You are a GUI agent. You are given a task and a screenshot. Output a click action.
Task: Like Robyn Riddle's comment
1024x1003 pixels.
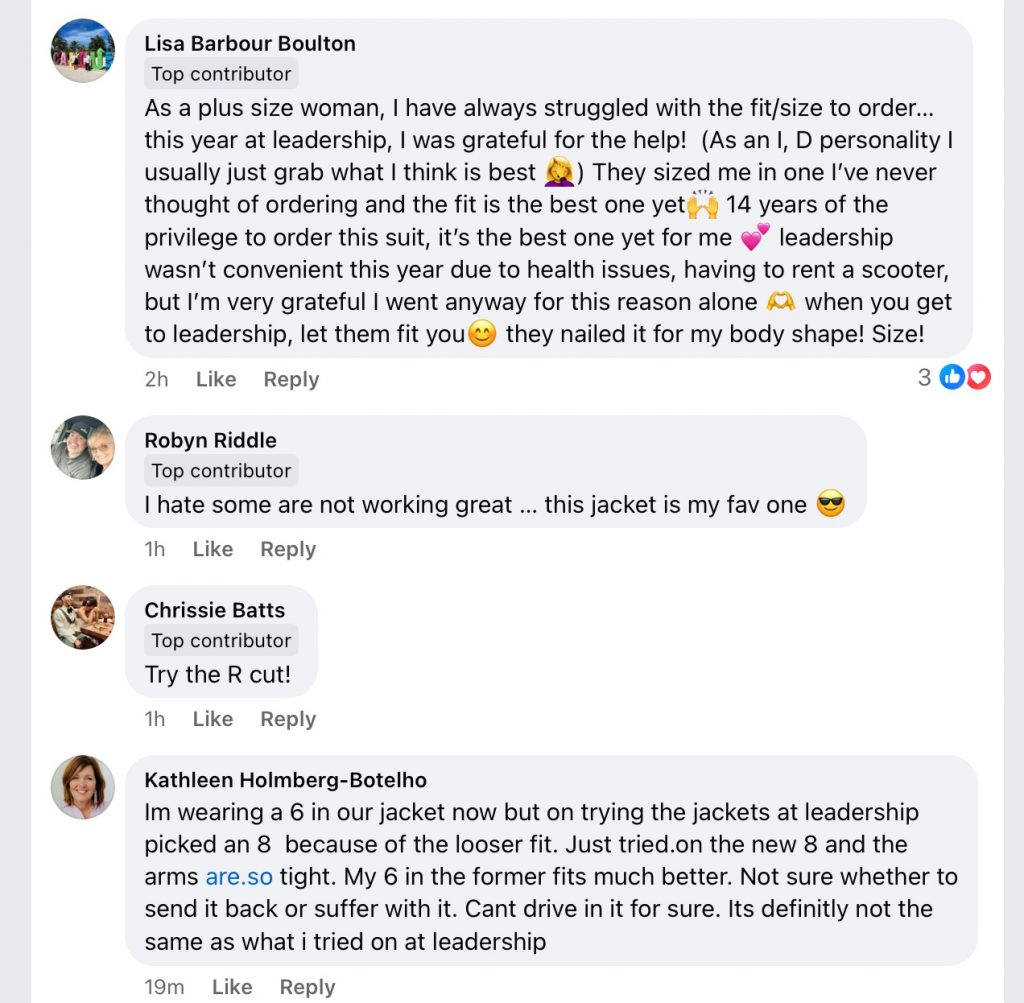[x=212, y=549]
